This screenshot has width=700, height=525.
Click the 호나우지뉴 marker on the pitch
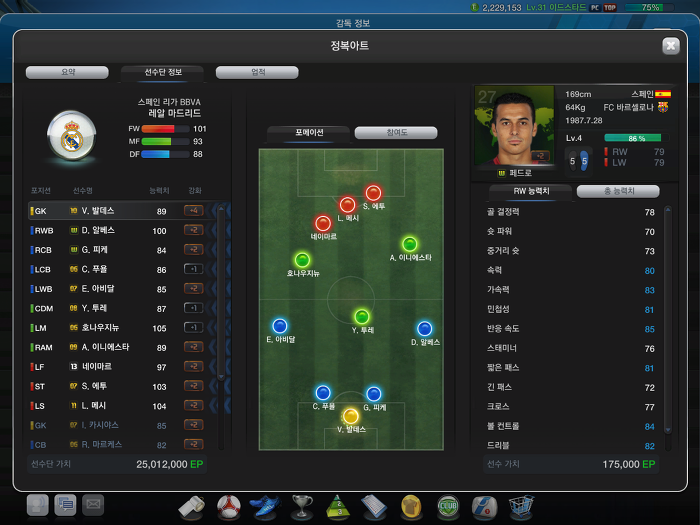(302, 259)
